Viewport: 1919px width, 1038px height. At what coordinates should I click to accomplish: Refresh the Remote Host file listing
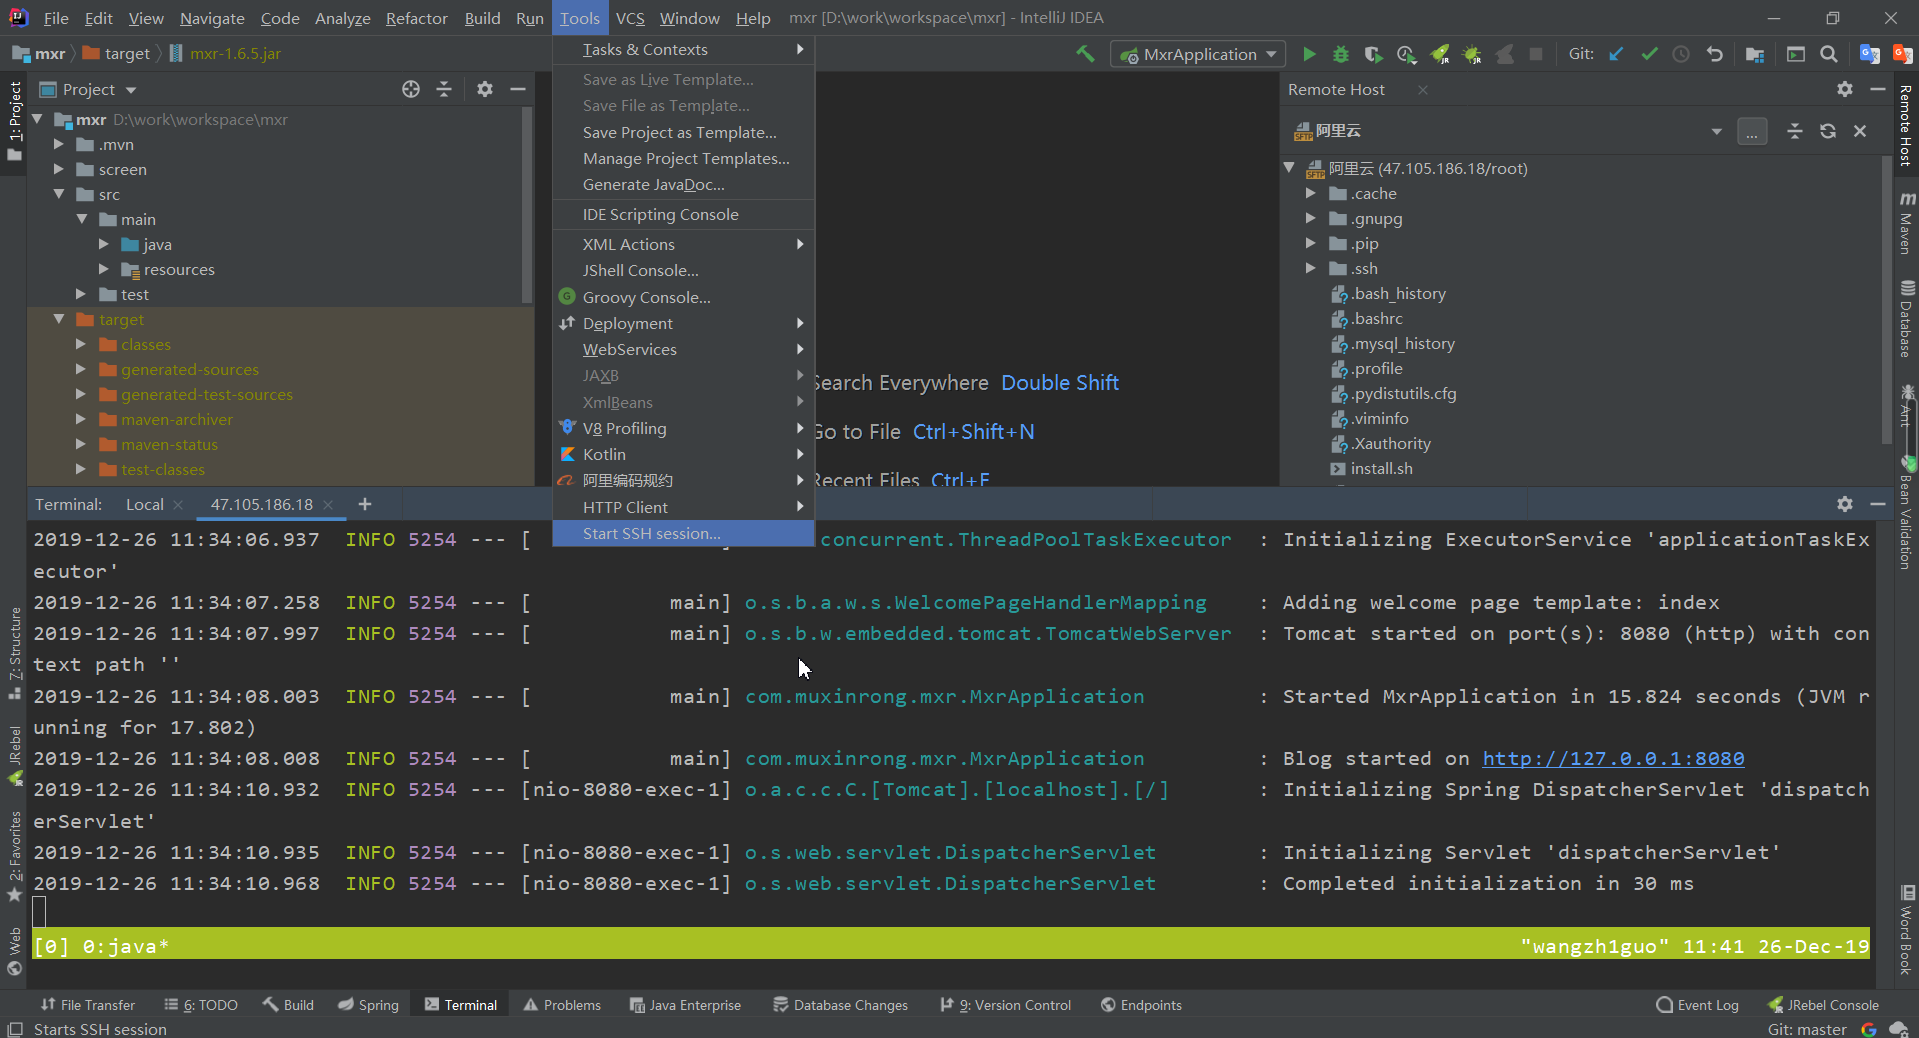pyautogui.click(x=1828, y=131)
